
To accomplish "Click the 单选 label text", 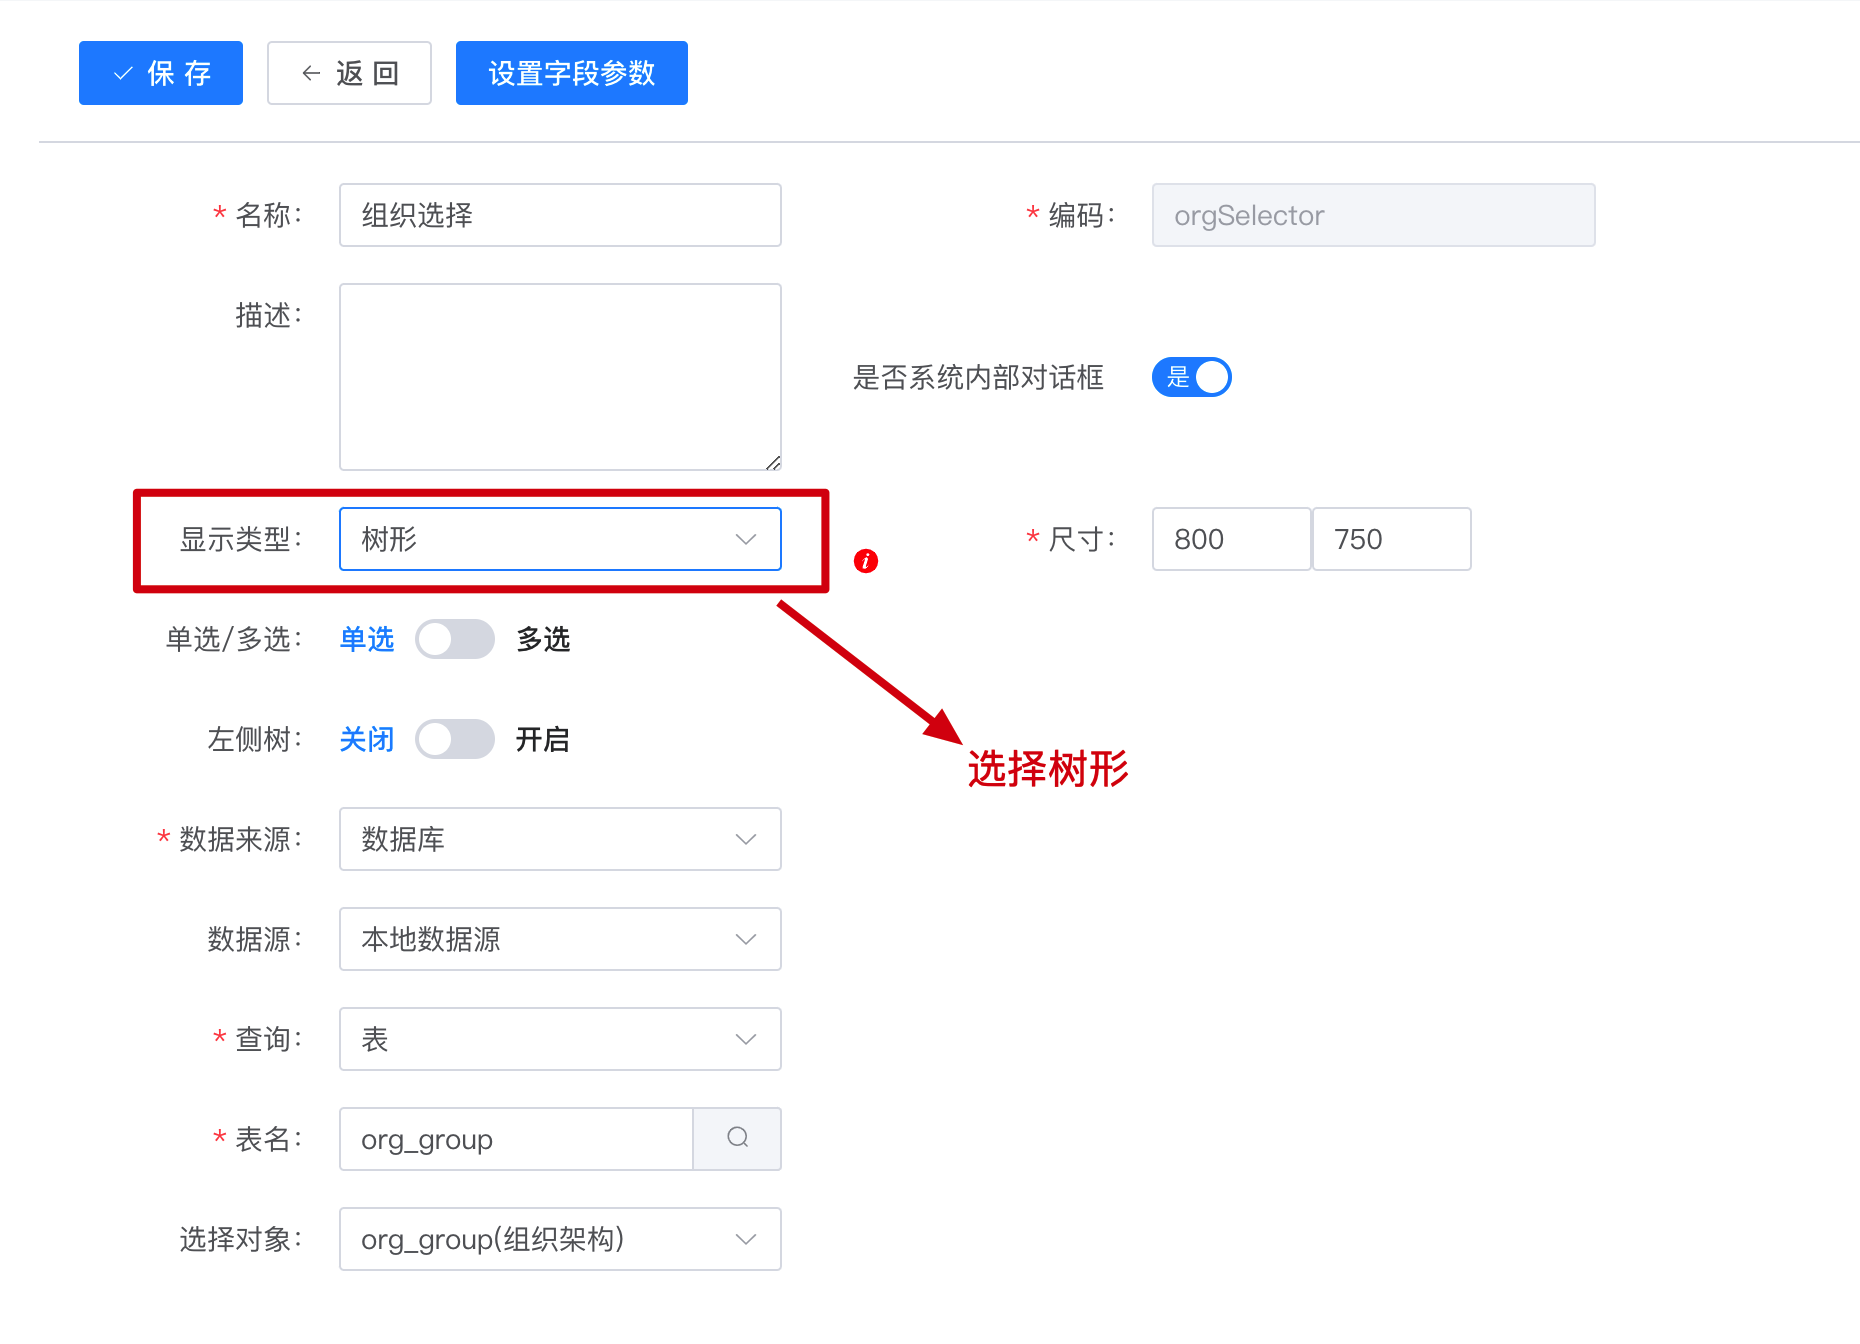I will pyautogui.click(x=367, y=639).
